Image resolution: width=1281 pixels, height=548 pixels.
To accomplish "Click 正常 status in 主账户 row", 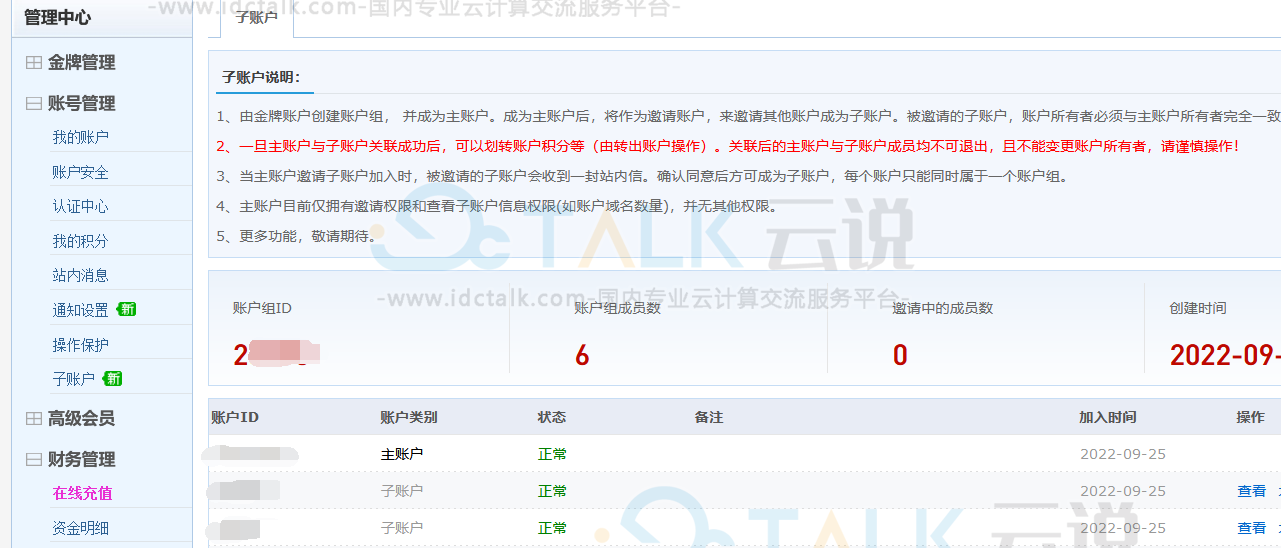I will click(552, 454).
